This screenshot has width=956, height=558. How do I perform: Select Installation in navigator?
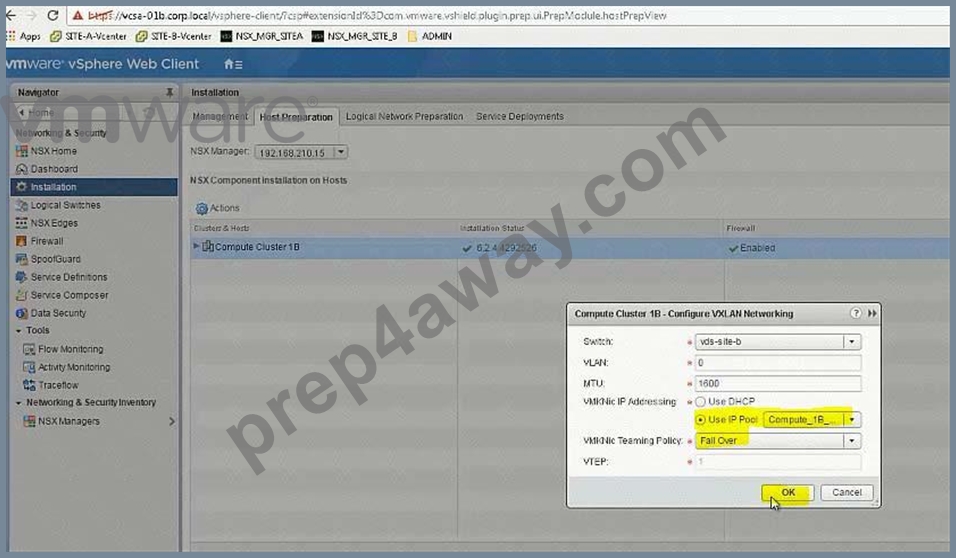(x=94, y=187)
